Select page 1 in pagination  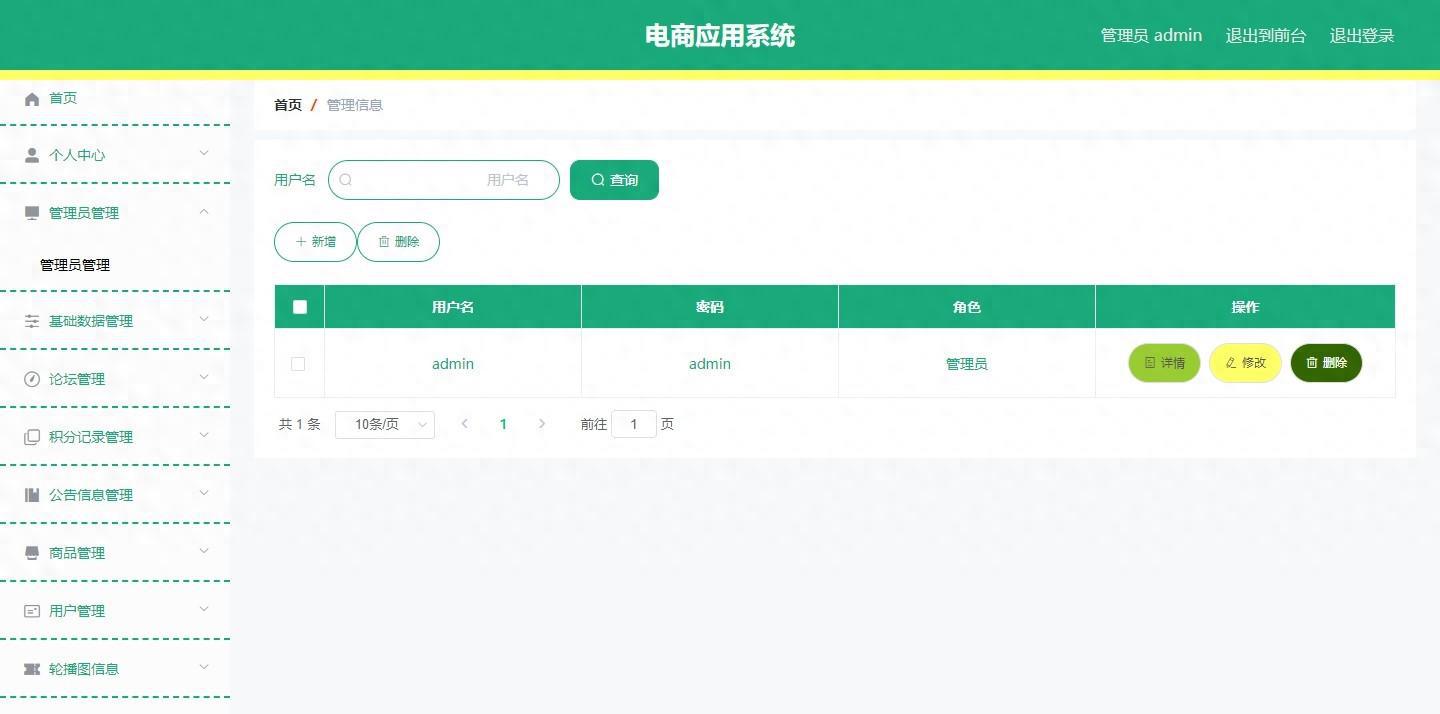click(x=503, y=424)
